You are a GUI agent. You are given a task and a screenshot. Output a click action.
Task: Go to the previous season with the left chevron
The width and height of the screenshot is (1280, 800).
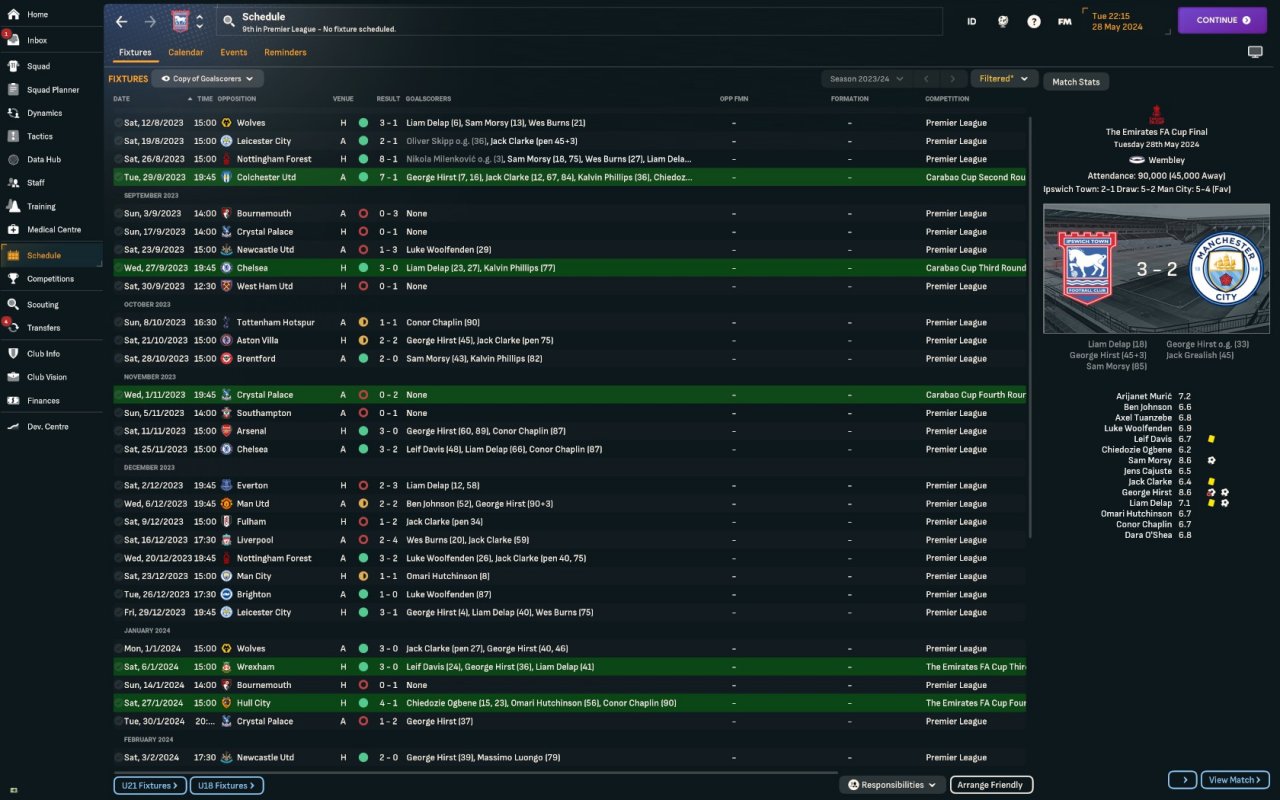(927, 79)
